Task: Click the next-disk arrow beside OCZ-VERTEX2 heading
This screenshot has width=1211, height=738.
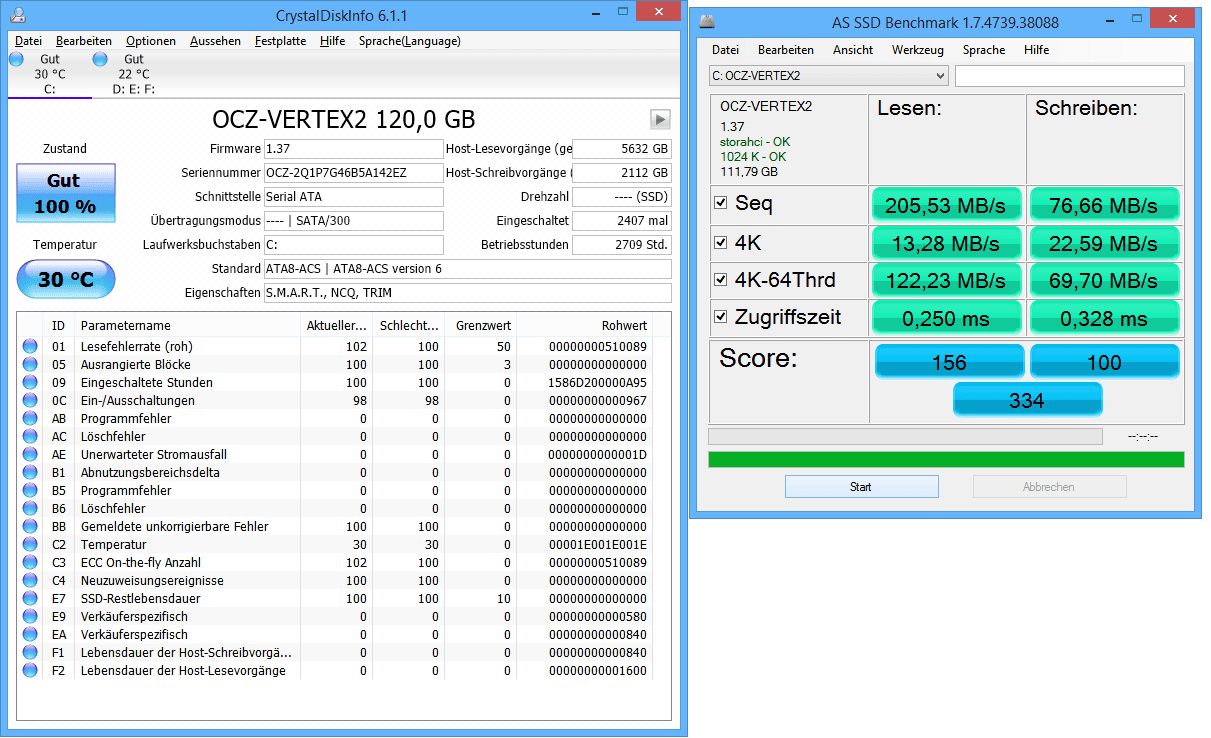Action: tap(660, 119)
